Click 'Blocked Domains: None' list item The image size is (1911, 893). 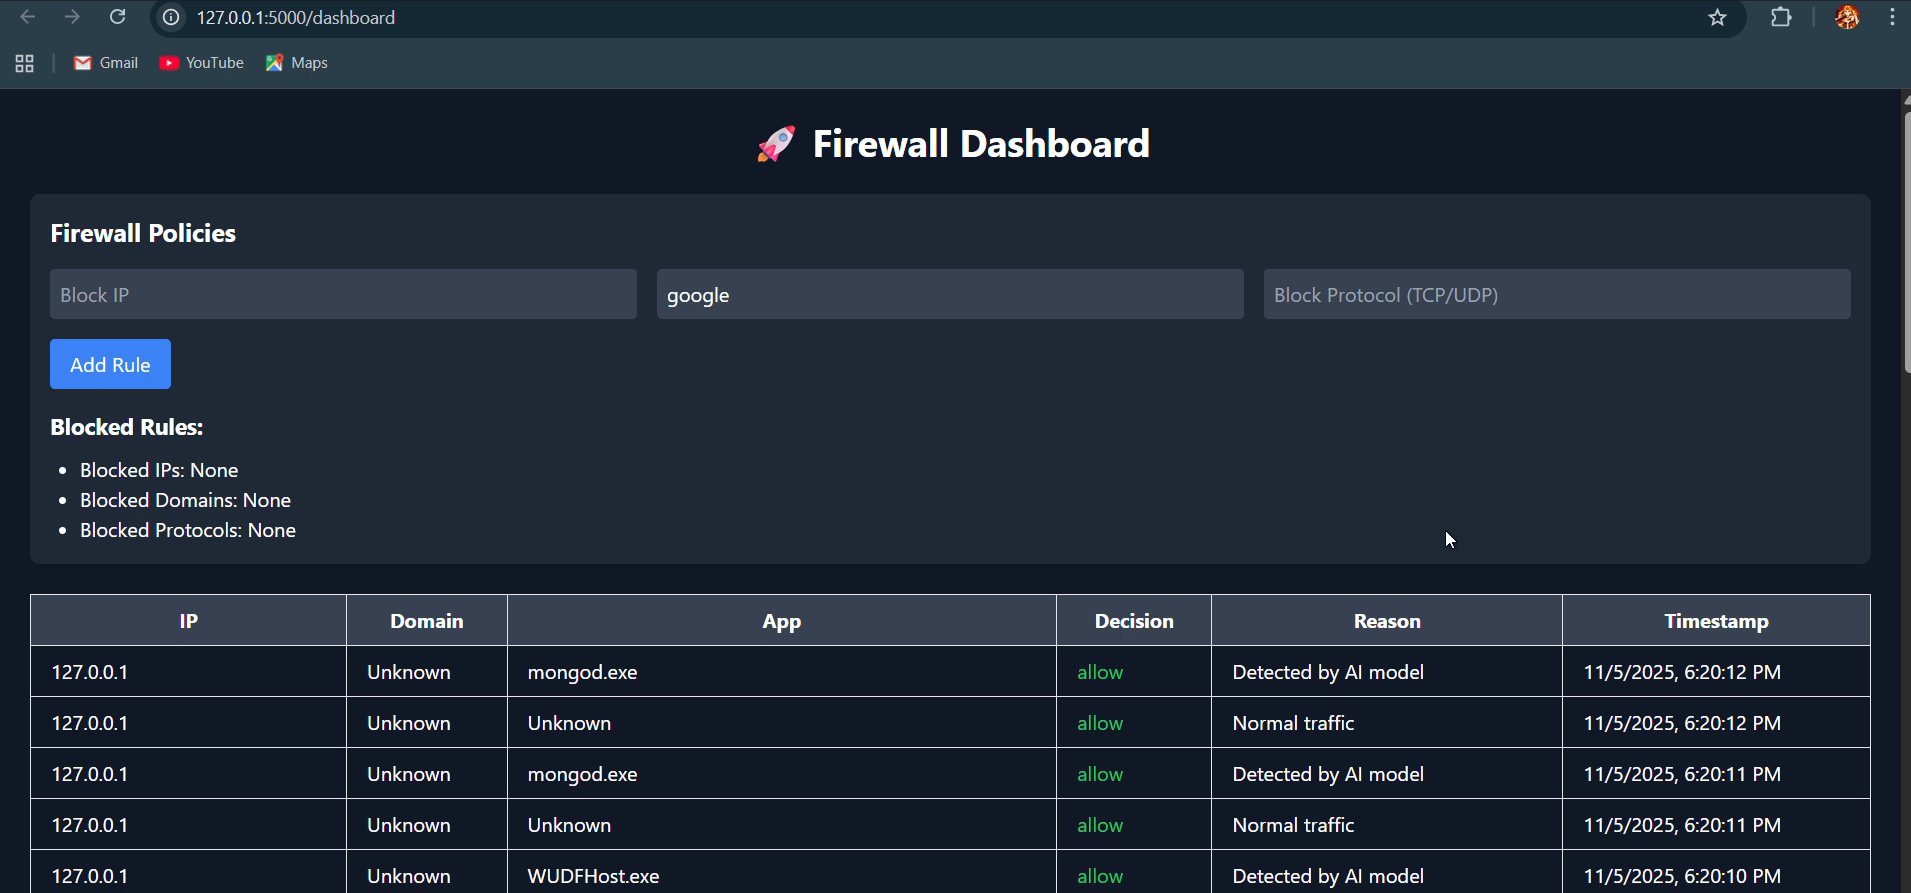tap(185, 500)
